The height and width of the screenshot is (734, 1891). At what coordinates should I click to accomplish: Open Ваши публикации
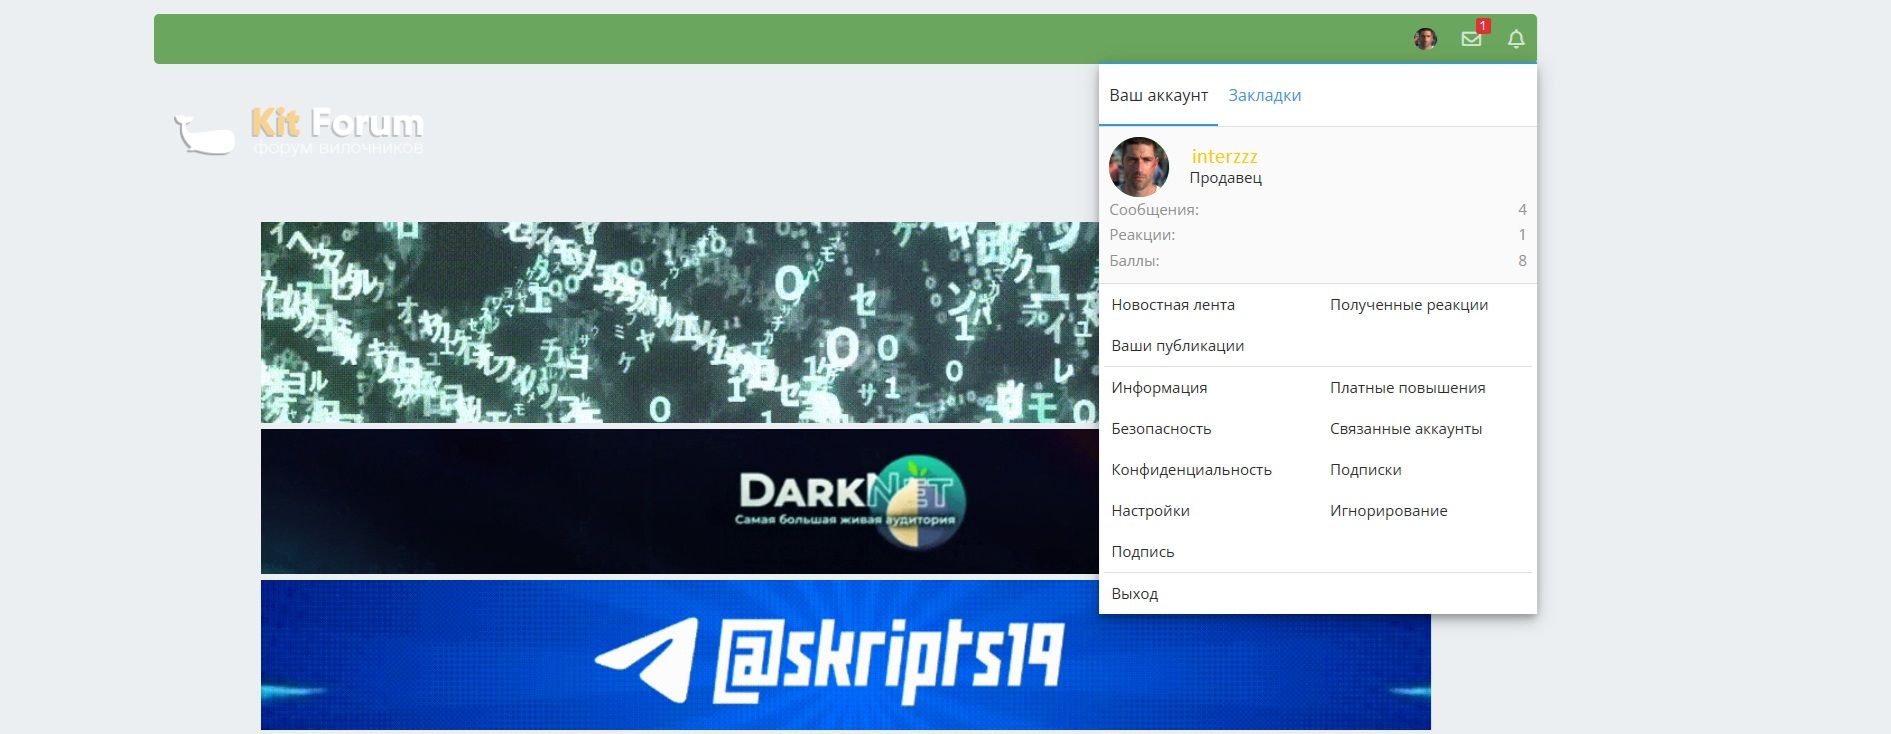(x=1178, y=346)
